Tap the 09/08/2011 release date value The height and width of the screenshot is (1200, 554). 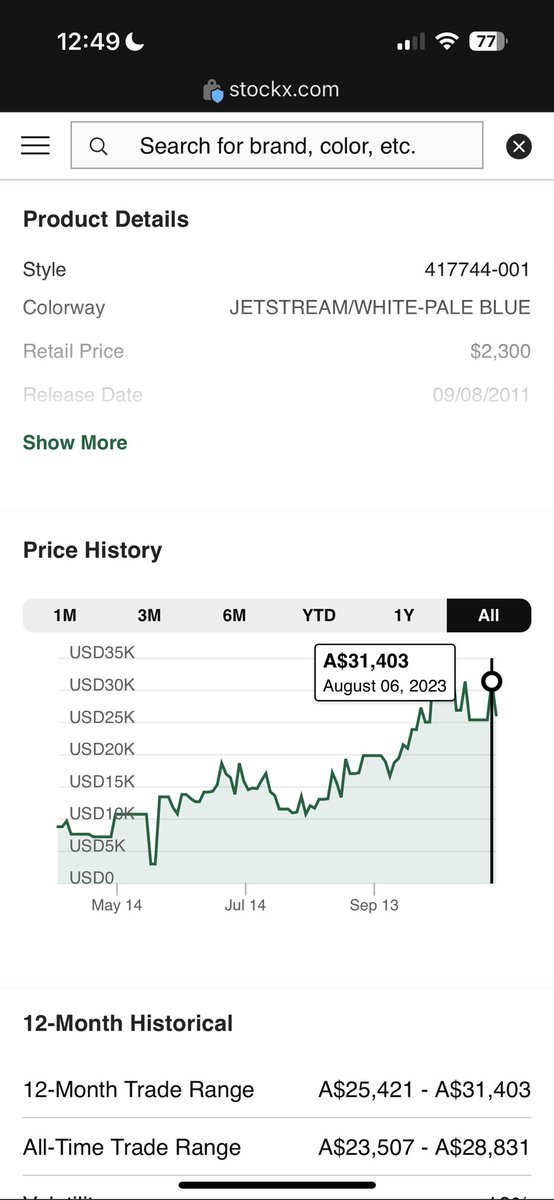tap(482, 395)
